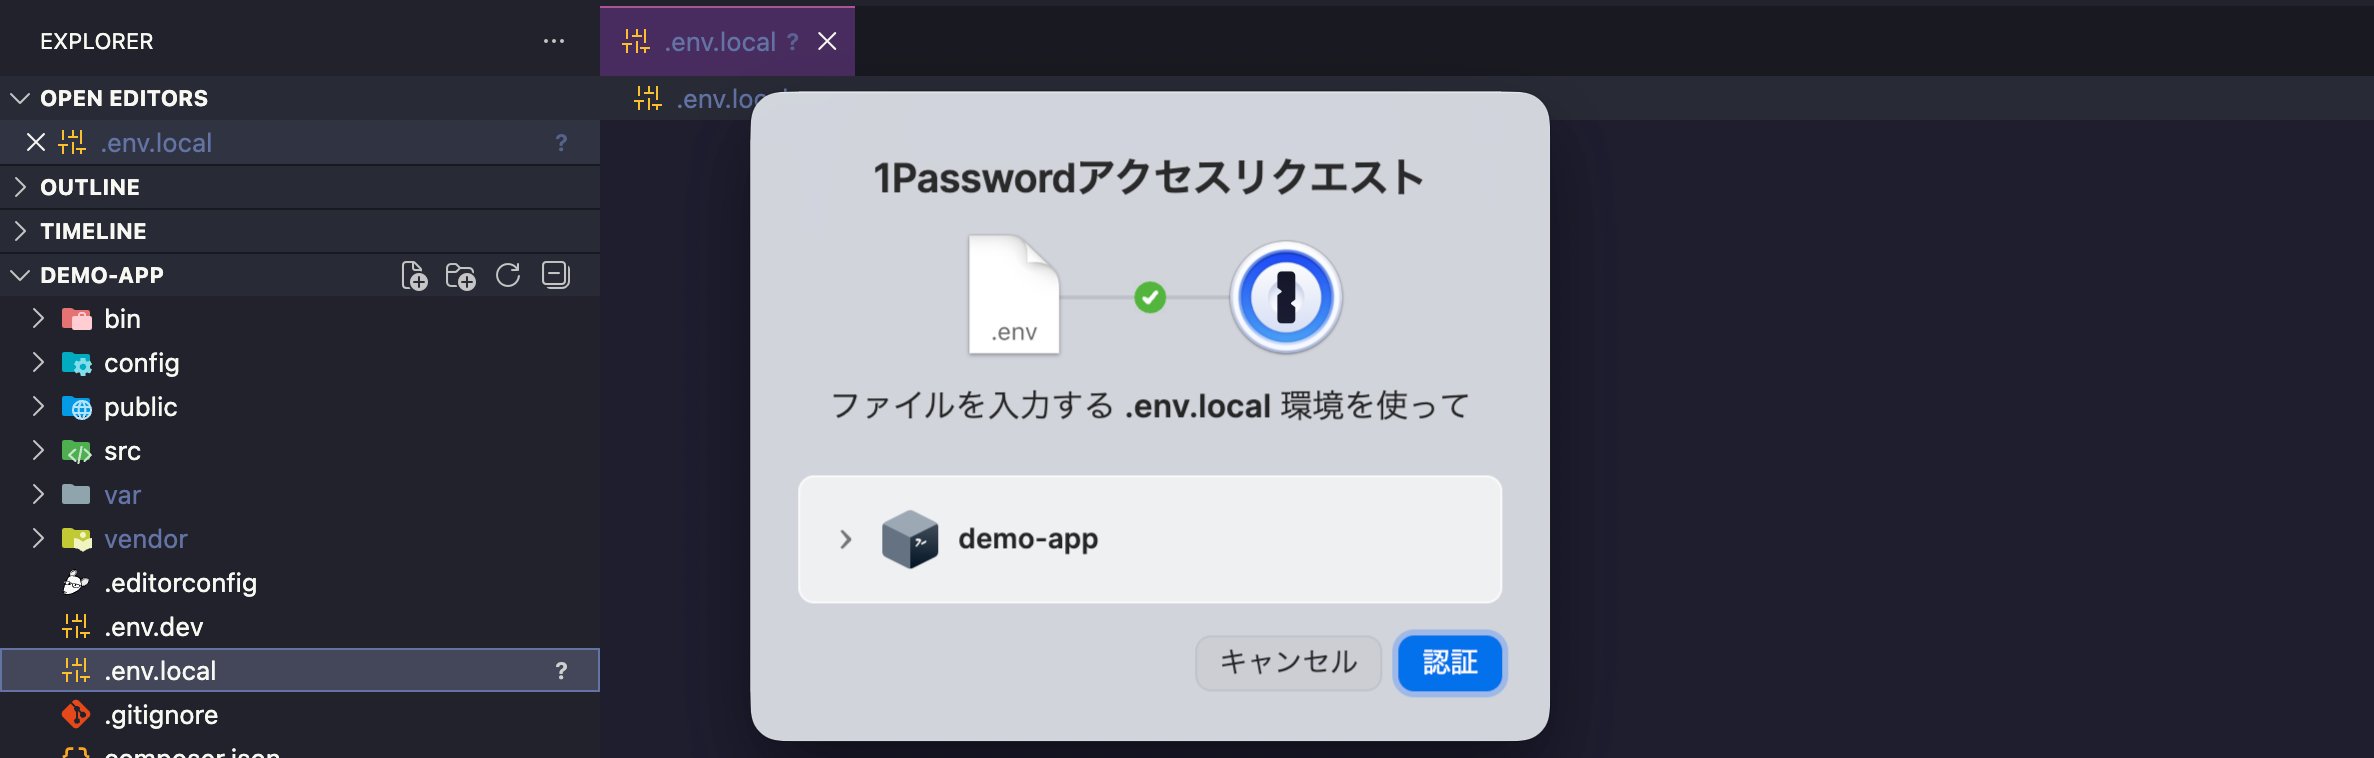Expand the TIMELINE section
The height and width of the screenshot is (758, 2374).
click(93, 231)
